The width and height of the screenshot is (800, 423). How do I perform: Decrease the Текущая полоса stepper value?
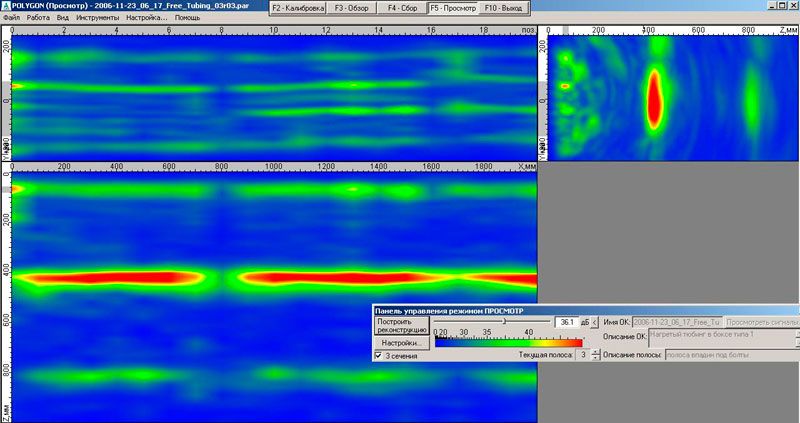tap(595, 357)
